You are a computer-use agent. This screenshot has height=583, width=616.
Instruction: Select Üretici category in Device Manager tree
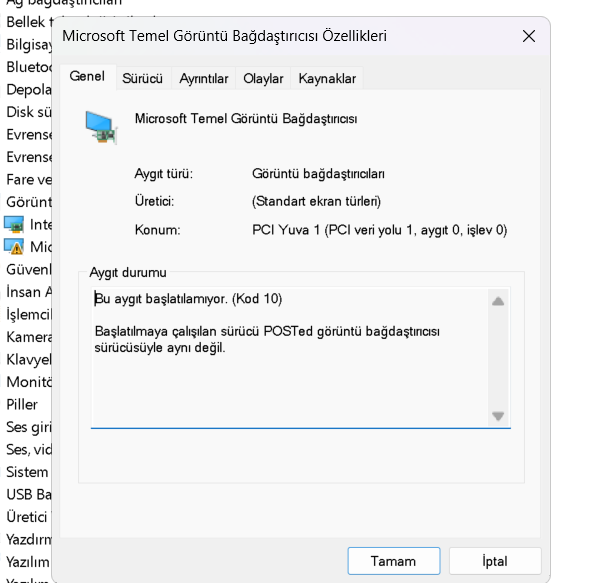(27, 517)
